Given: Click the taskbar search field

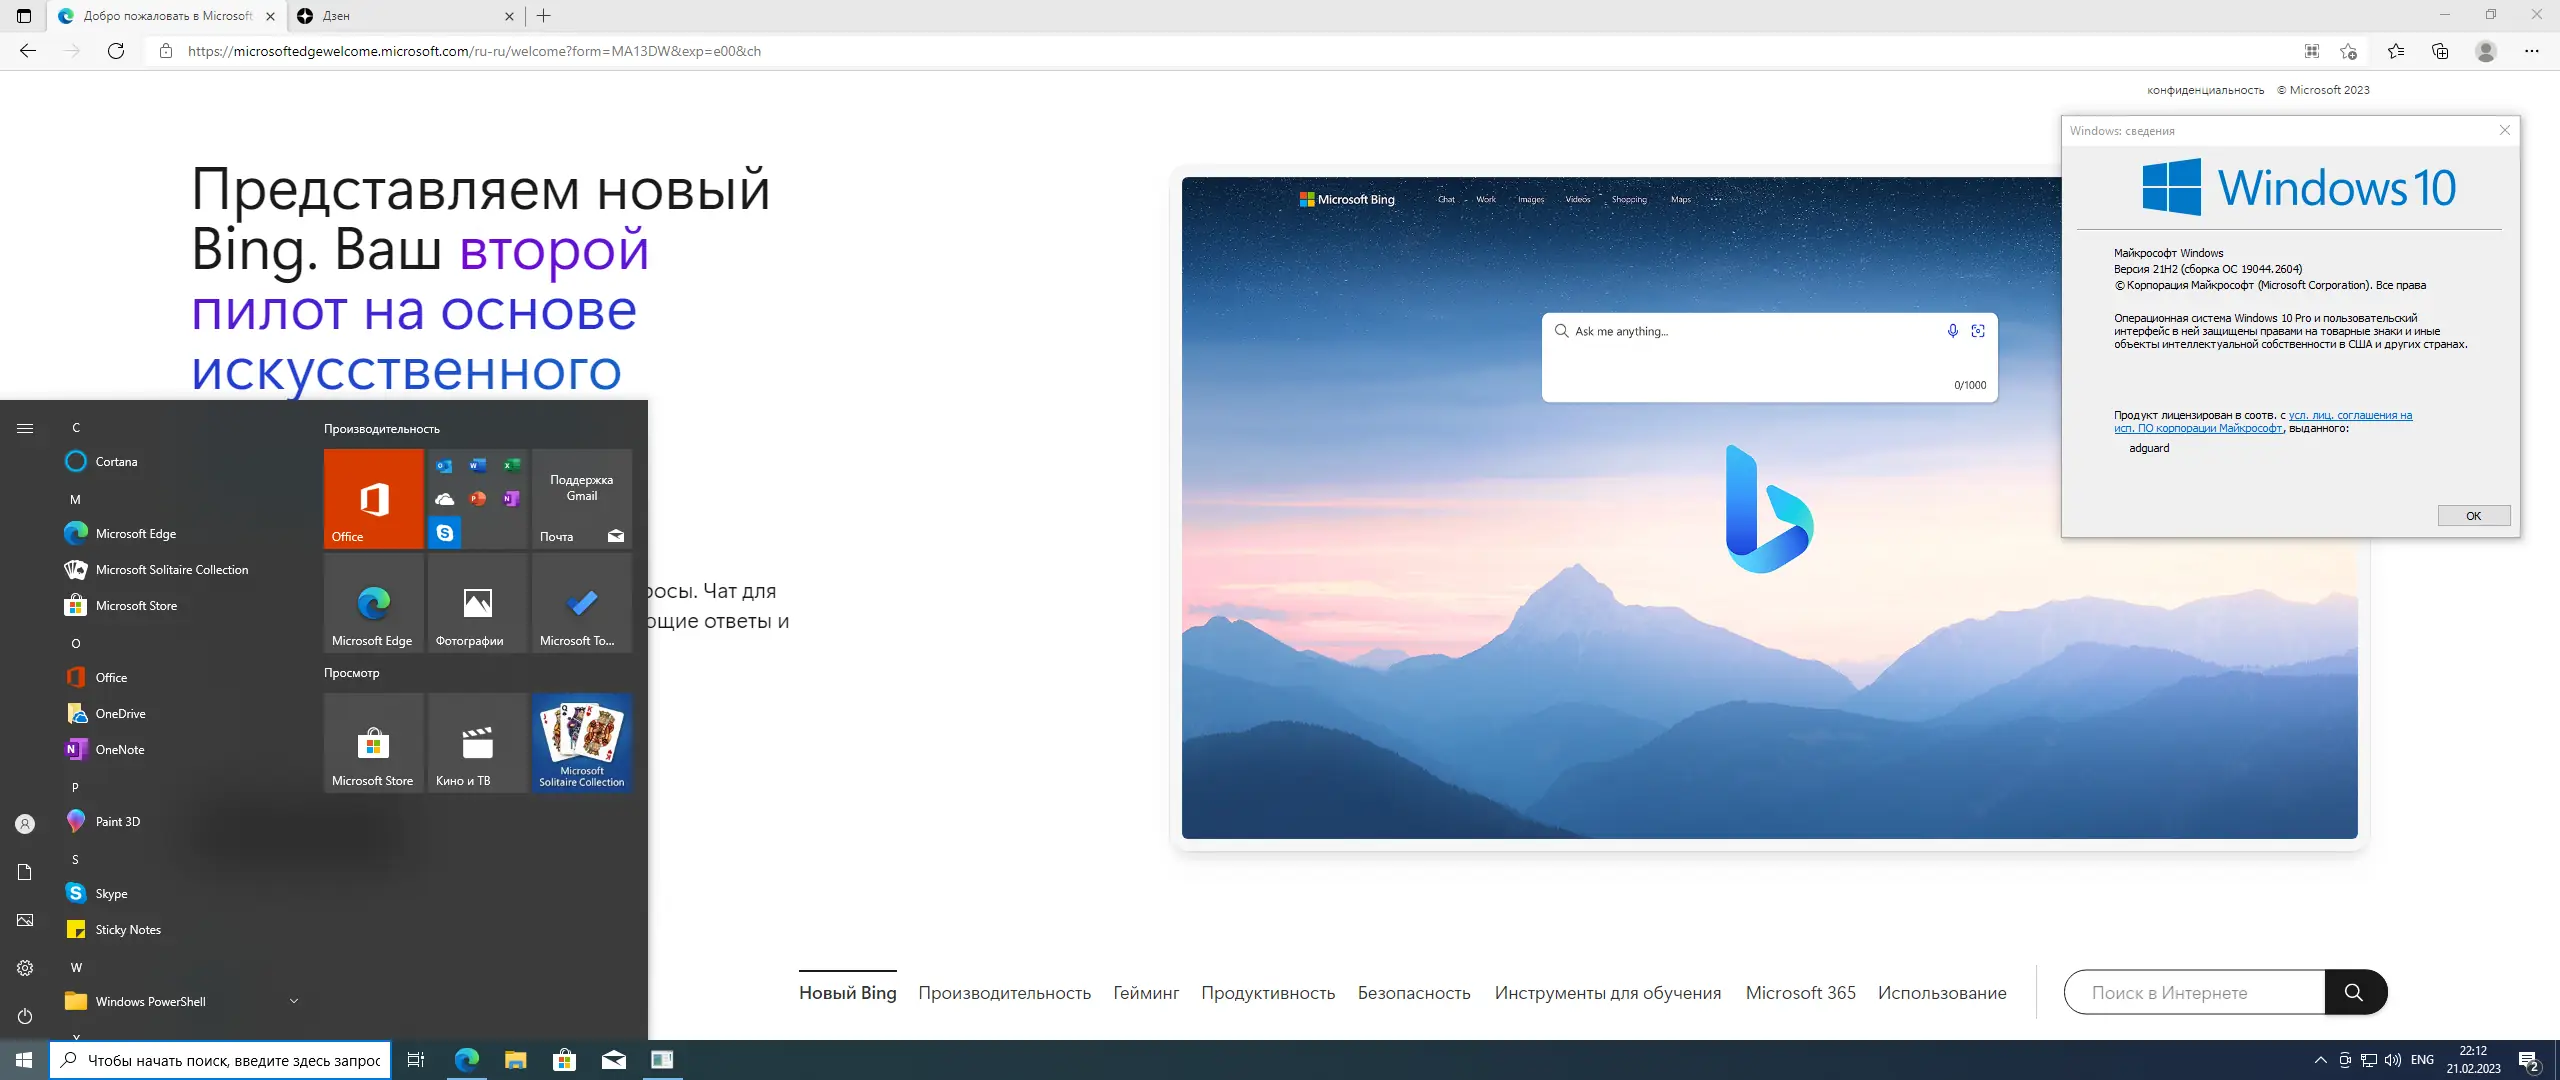Looking at the screenshot, I should click(x=220, y=1060).
